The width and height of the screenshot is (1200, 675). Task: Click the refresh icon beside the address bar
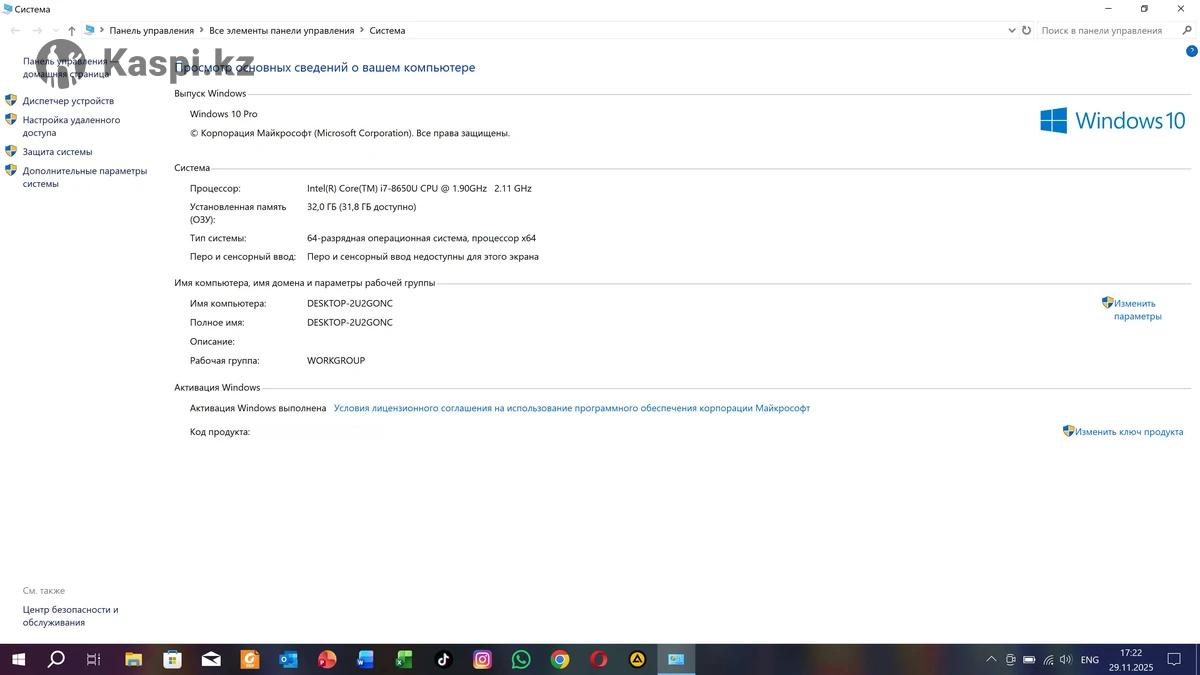point(1026,31)
